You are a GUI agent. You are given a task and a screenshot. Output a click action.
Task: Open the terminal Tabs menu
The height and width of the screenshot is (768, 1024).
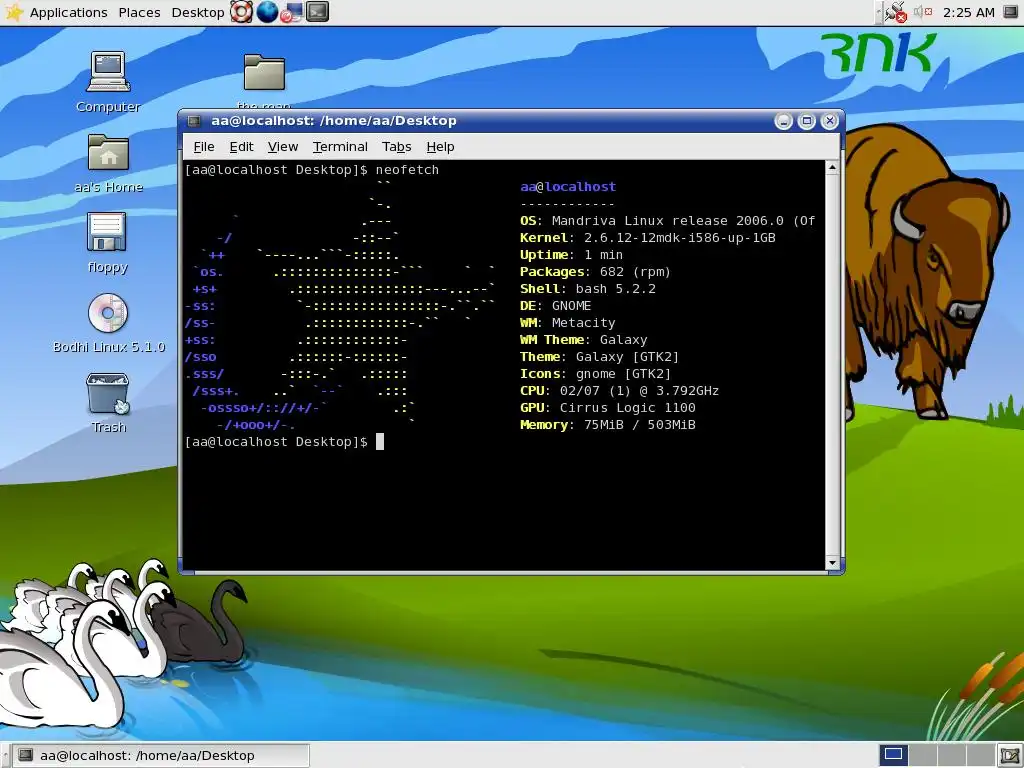tap(396, 147)
